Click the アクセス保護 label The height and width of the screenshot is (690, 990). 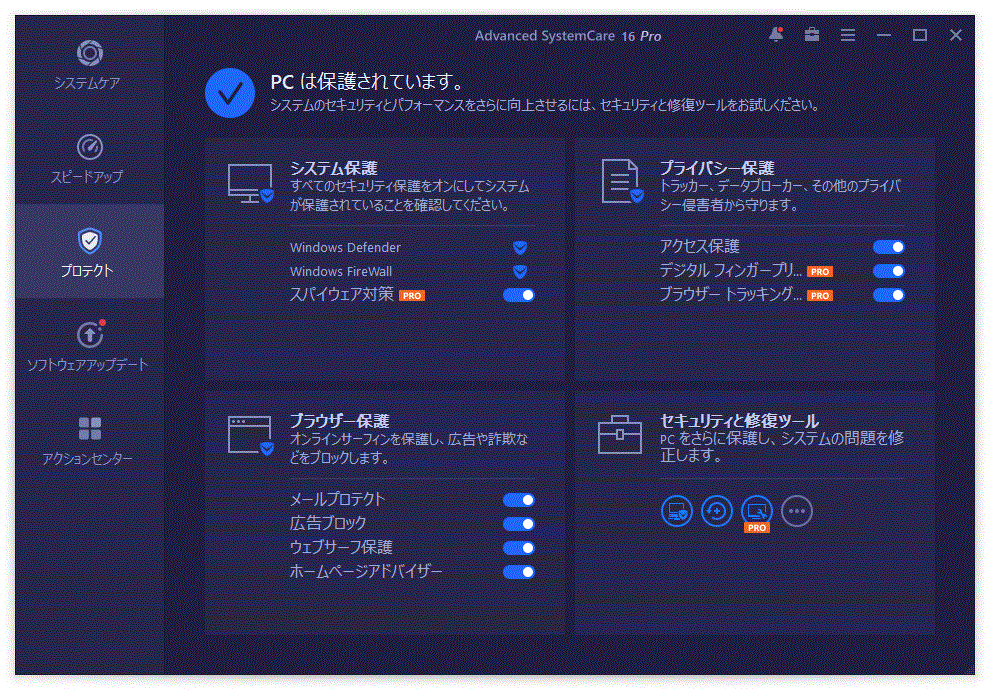click(700, 246)
